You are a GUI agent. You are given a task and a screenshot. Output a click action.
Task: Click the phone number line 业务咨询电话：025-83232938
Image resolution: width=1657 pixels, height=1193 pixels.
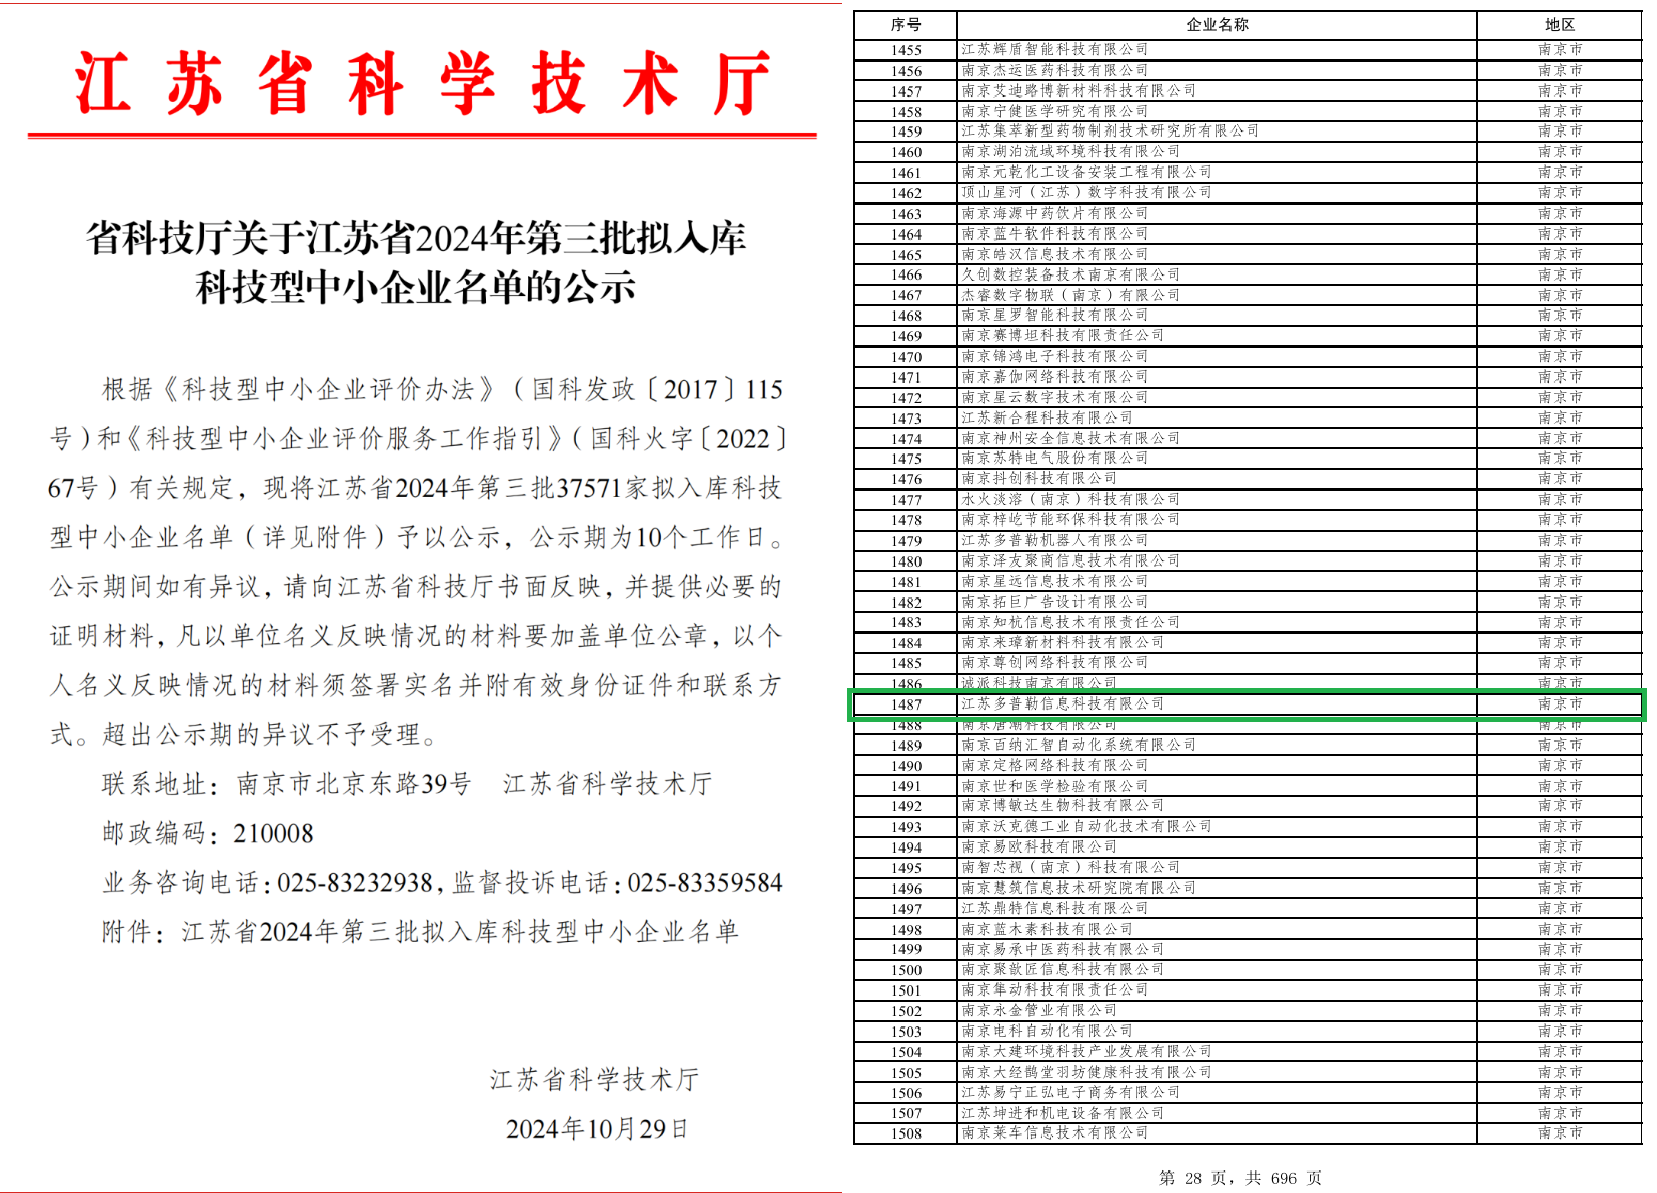(267, 882)
